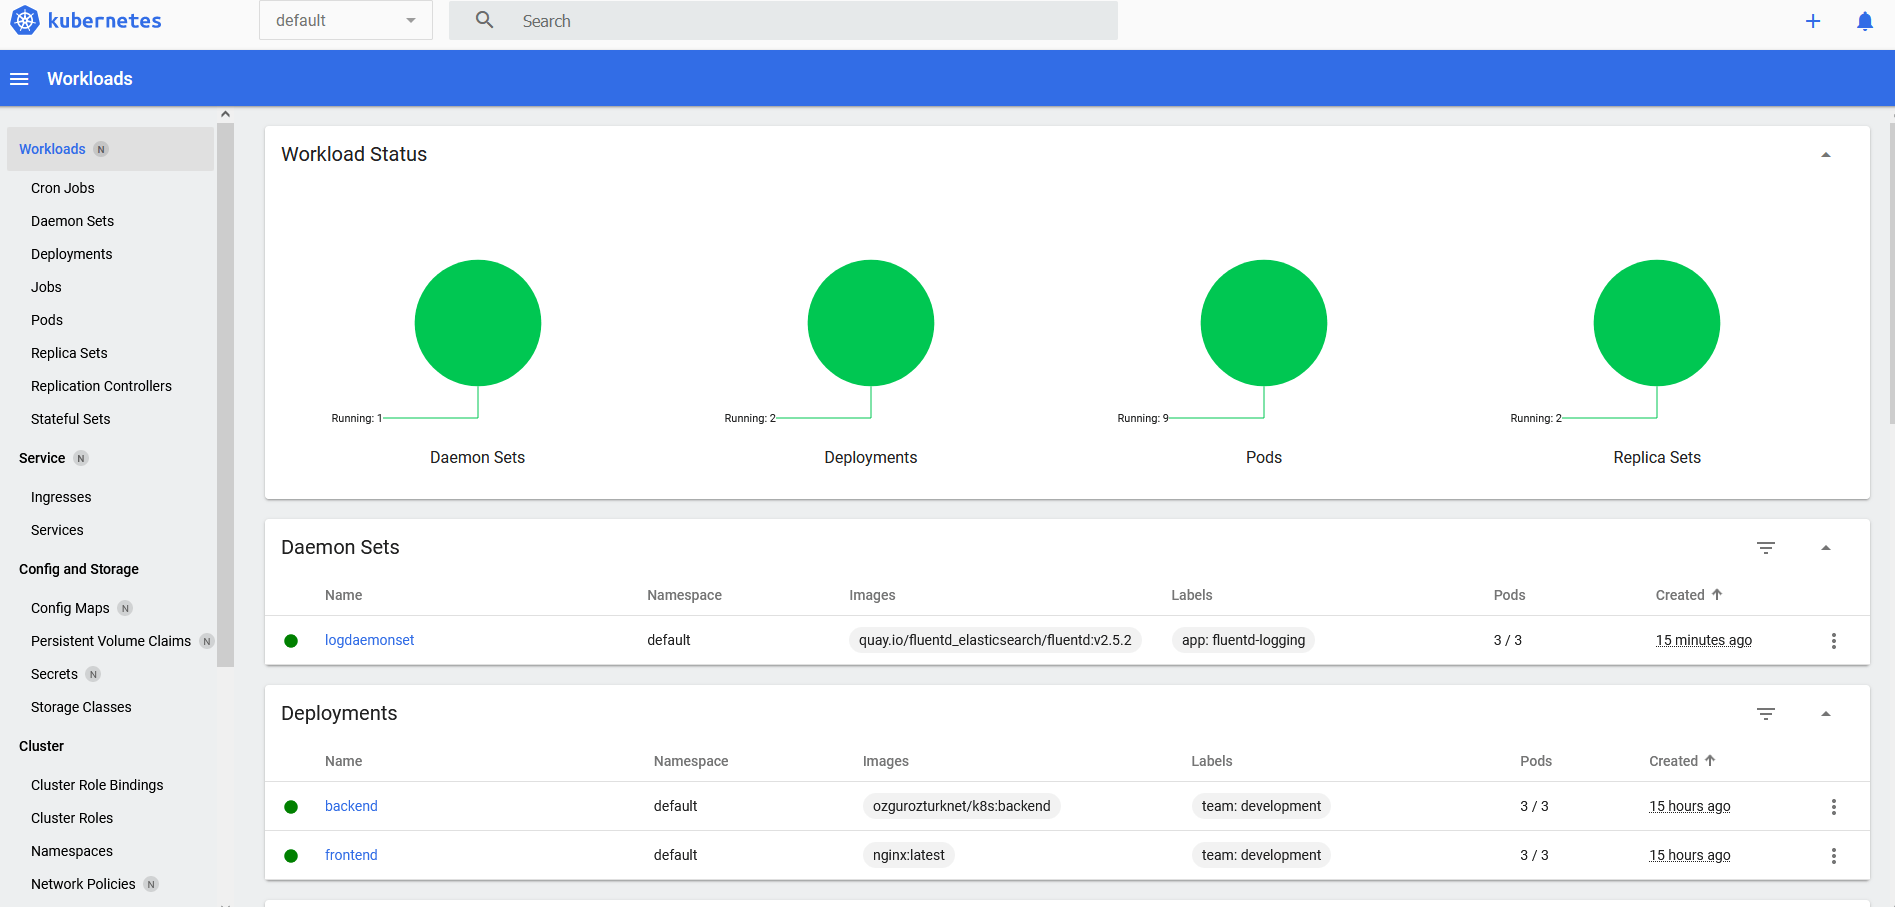
Task: Open actions menu for the backend deployment
Action: pyautogui.click(x=1834, y=806)
